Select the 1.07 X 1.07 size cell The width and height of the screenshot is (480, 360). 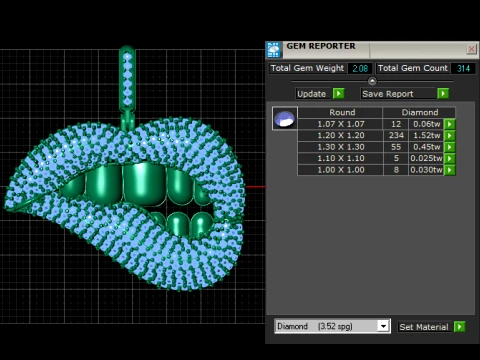[x=340, y=124]
